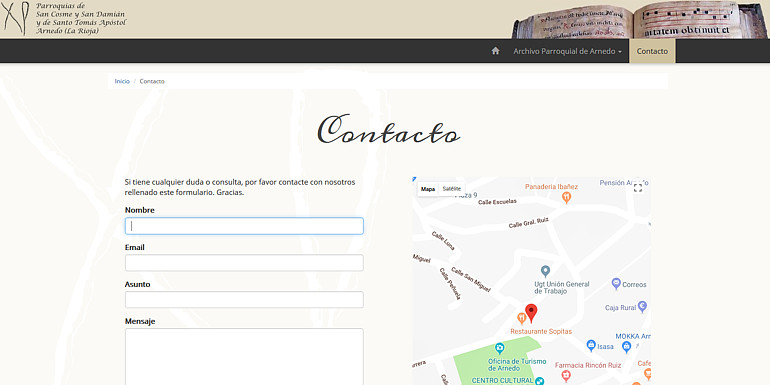This screenshot has height=385, width=770.
Task: Click the Contacto page heading
Action: pyautogui.click(x=388, y=130)
